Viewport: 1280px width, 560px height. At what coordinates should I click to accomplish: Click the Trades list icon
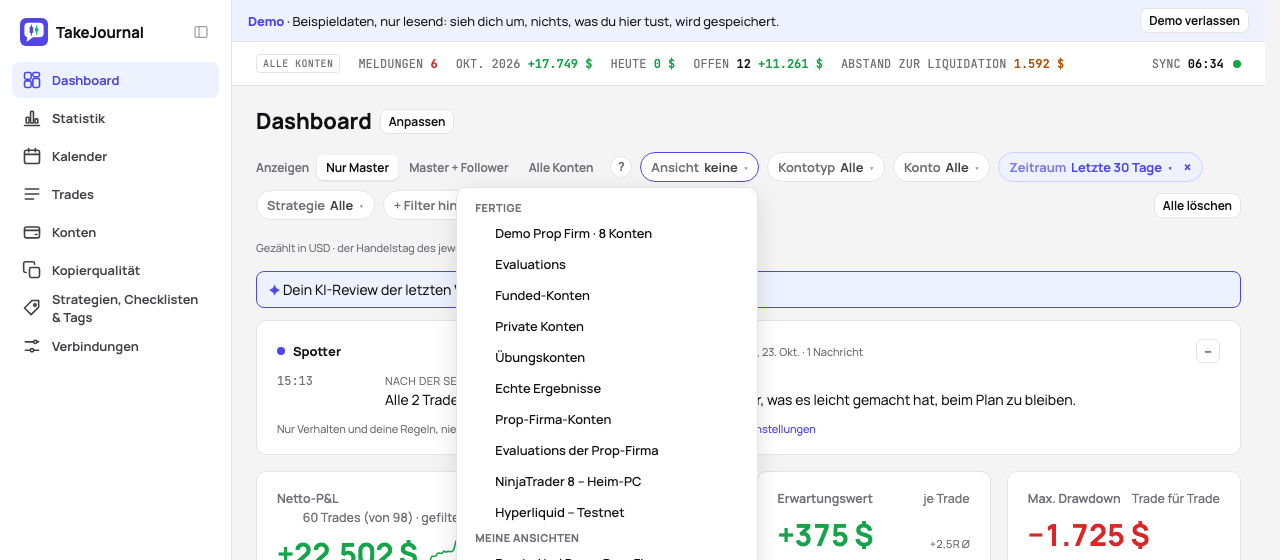32,194
